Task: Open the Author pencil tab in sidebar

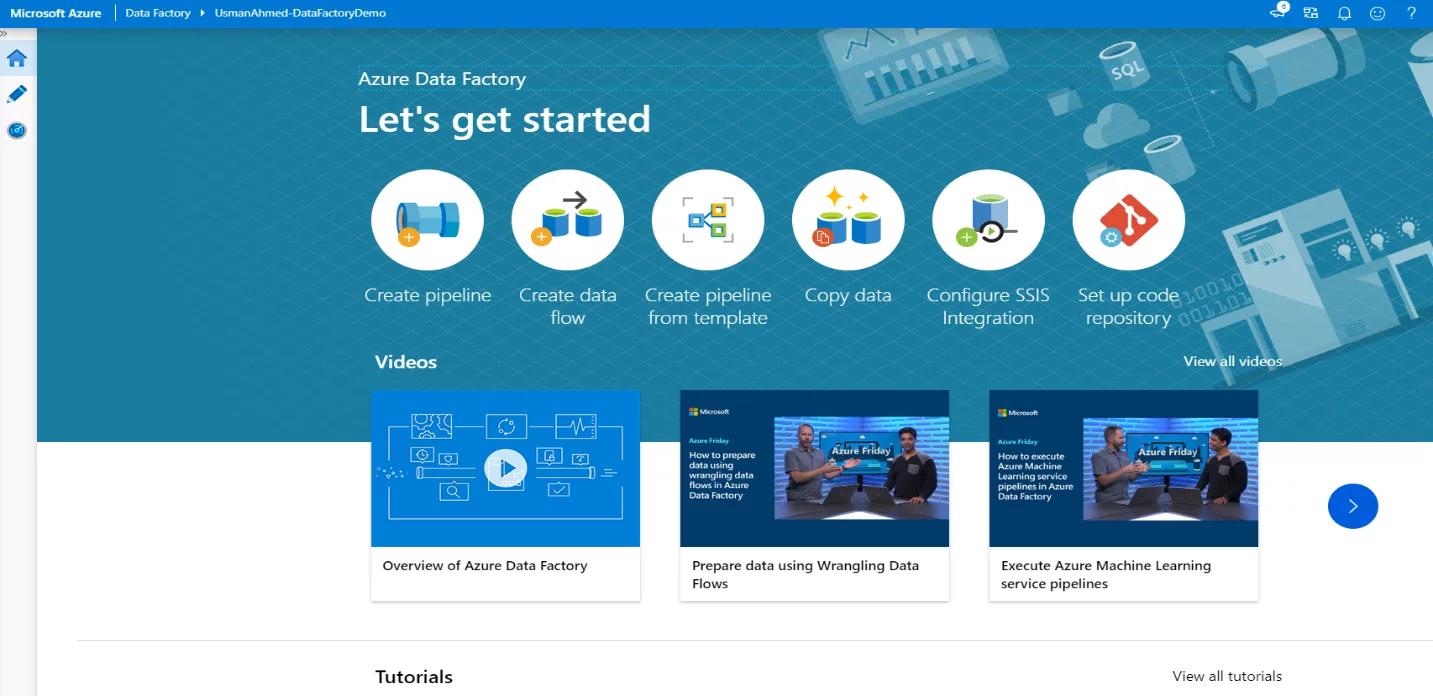Action: coord(17,94)
